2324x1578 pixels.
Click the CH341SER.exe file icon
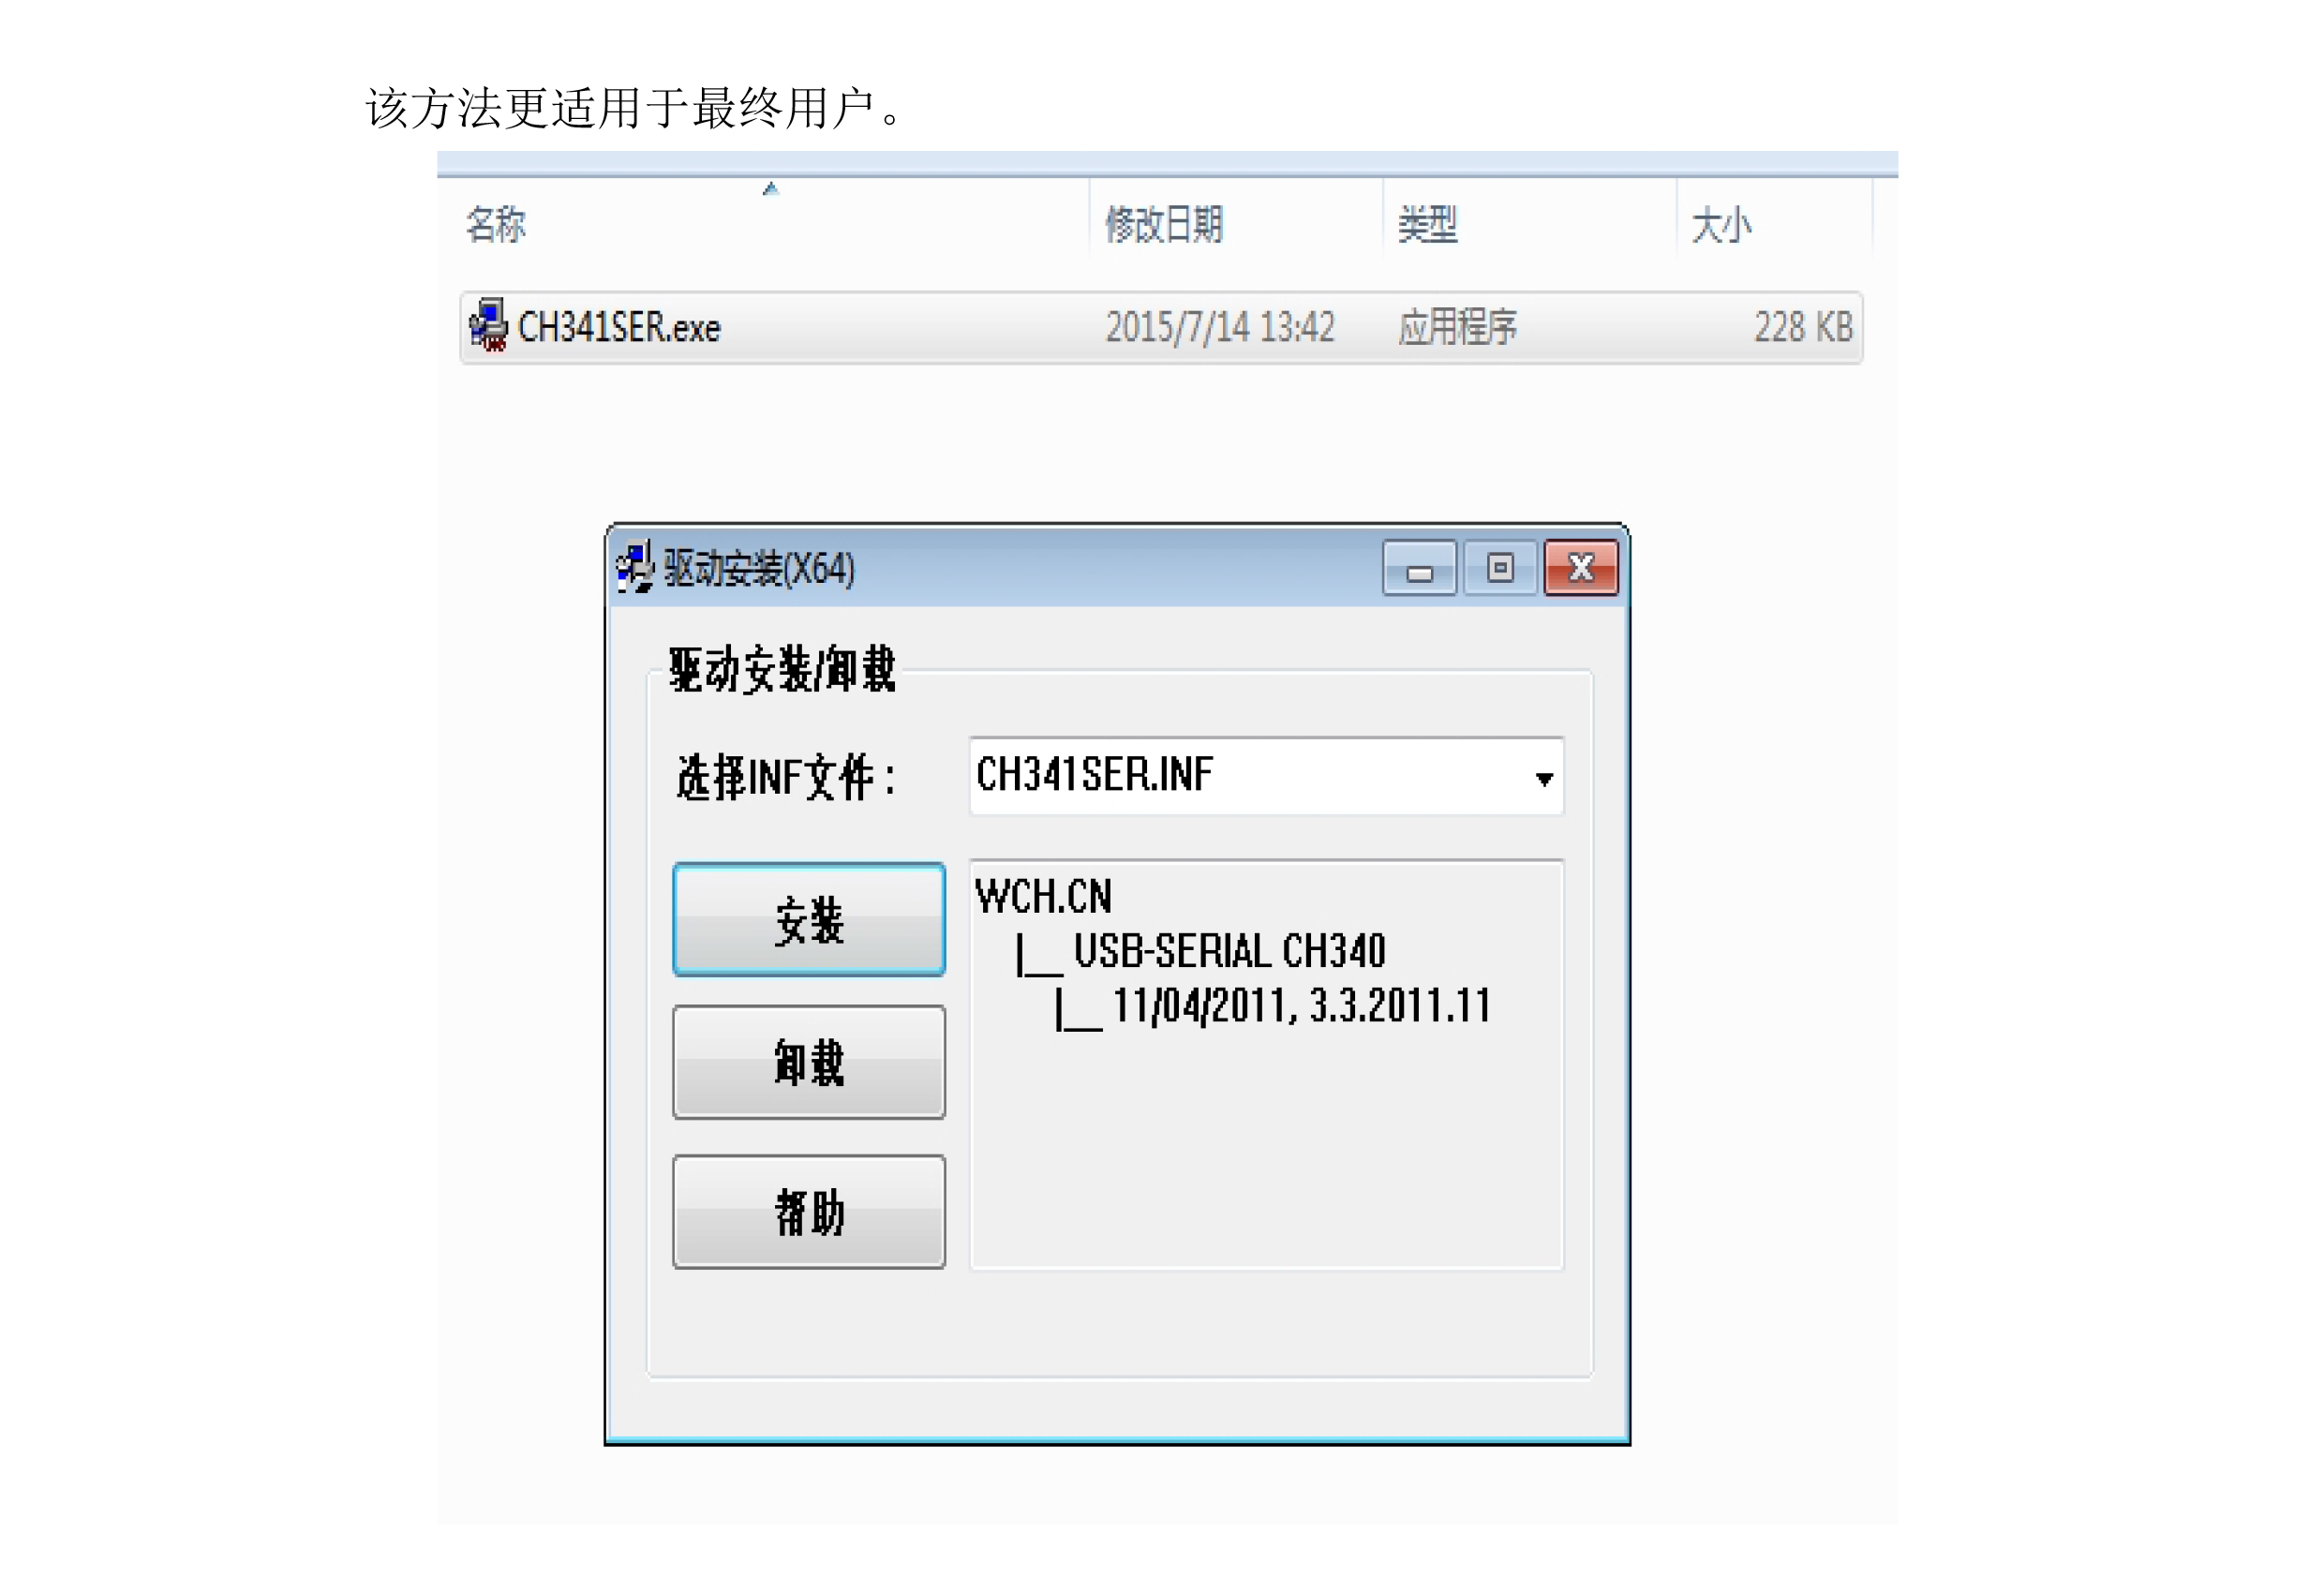pos(488,326)
